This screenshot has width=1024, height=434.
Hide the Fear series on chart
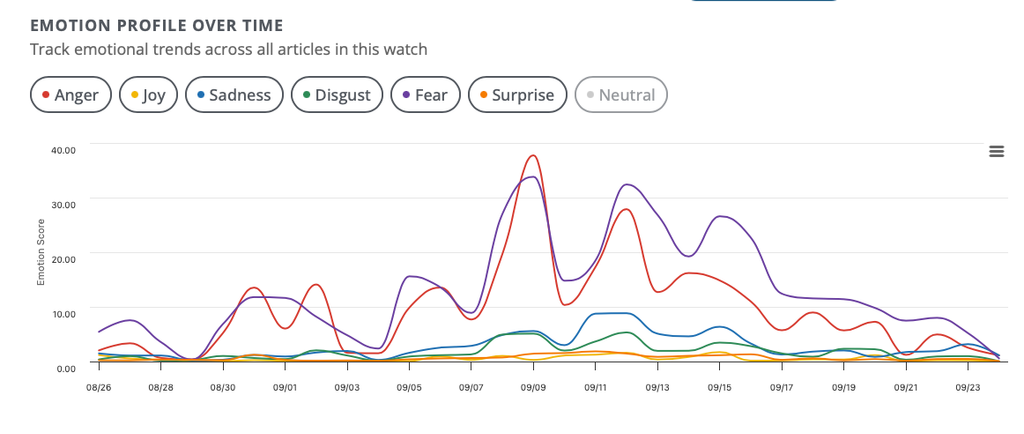[x=425, y=95]
